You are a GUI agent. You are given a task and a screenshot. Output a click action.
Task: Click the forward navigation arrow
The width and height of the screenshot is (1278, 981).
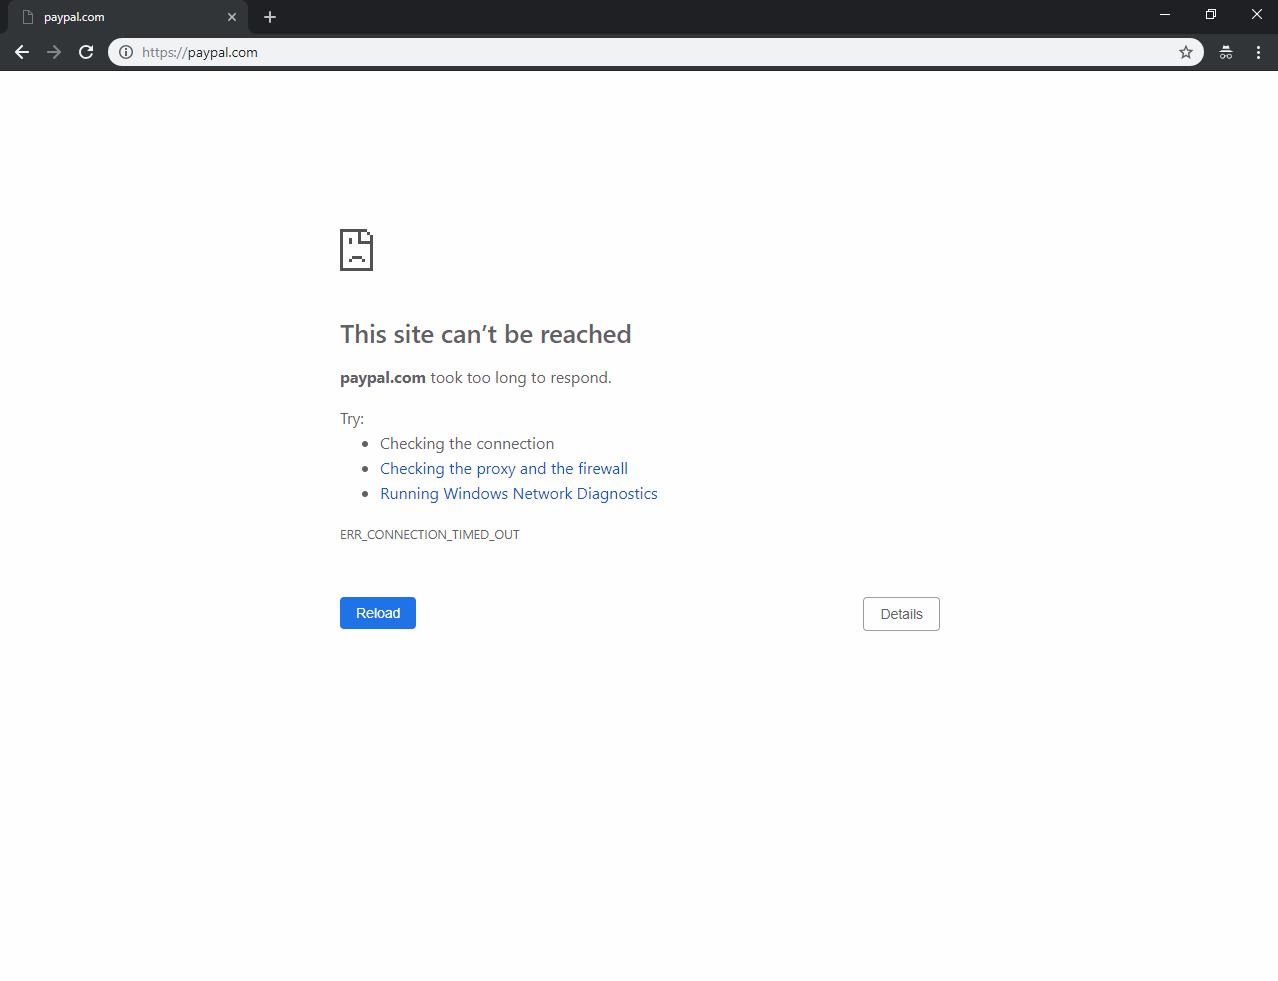coord(54,52)
